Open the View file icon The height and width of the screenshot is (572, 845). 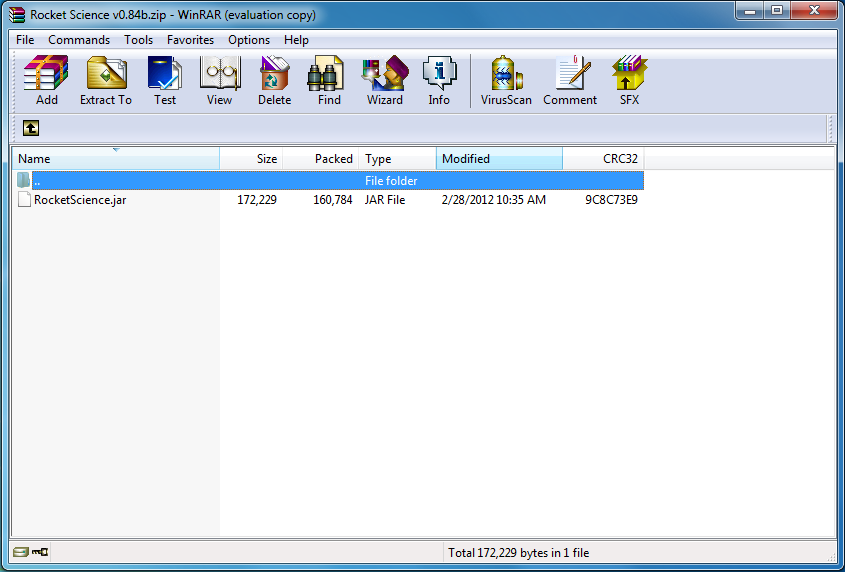(219, 80)
